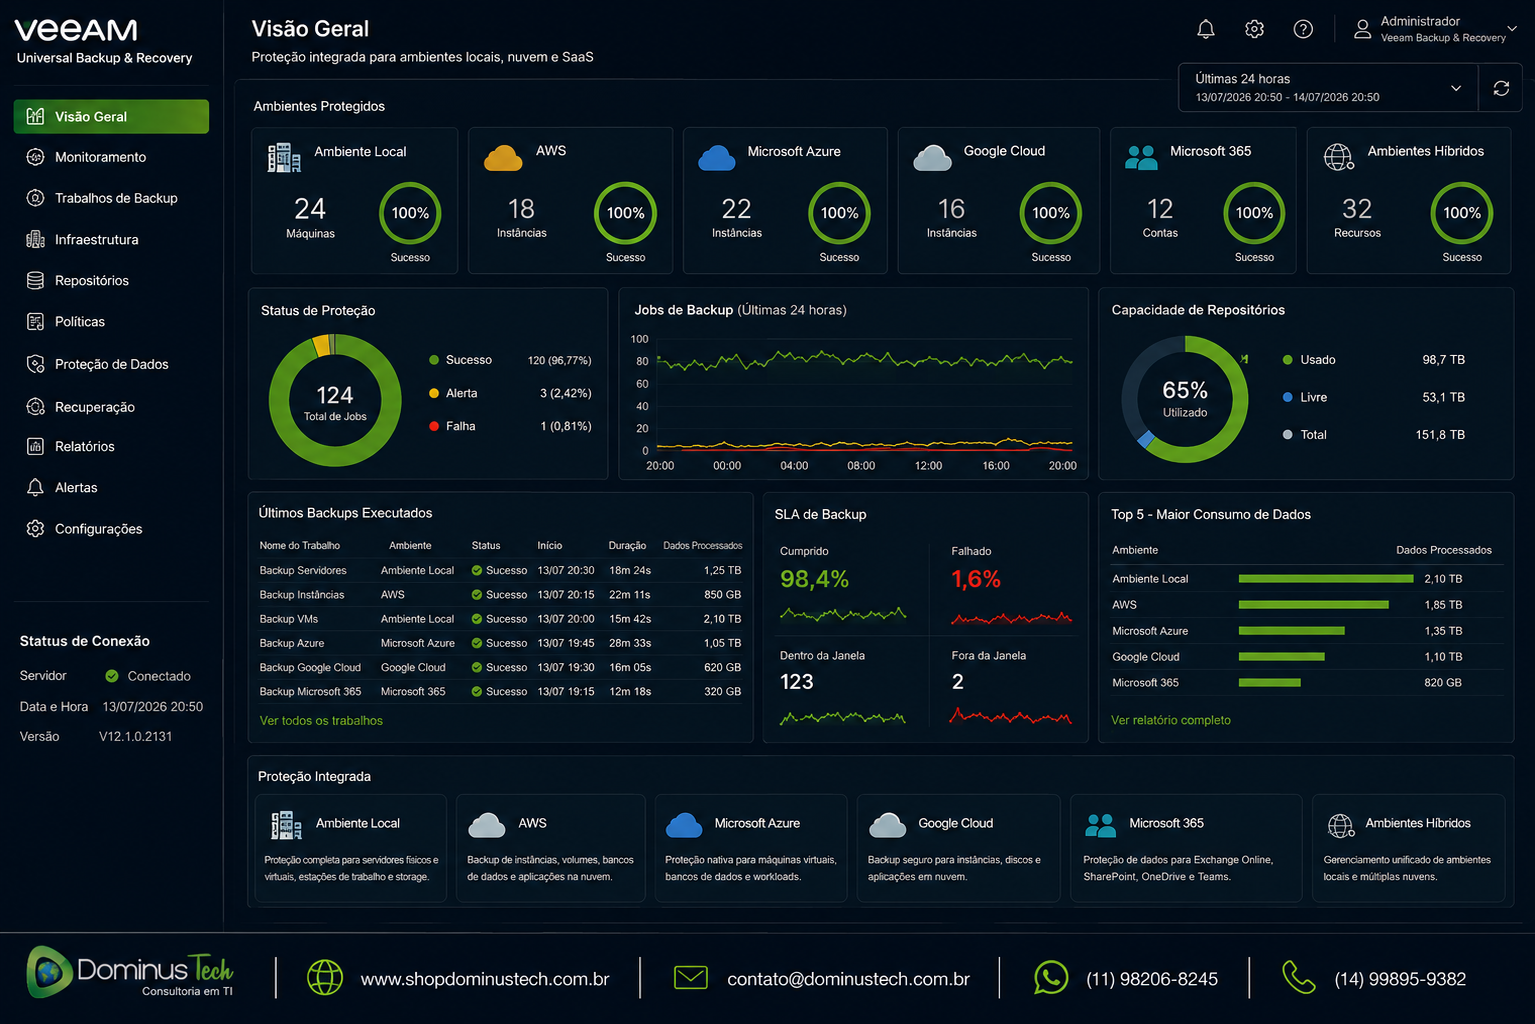Click the Trabalhos de Backup sidebar icon
The width and height of the screenshot is (1535, 1024).
(x=35, y=198)
